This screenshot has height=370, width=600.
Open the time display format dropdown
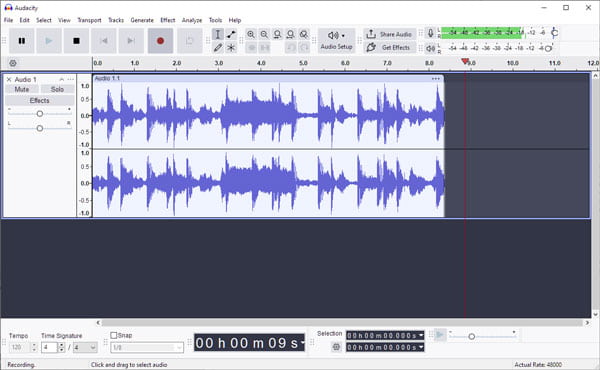(302, 342)
